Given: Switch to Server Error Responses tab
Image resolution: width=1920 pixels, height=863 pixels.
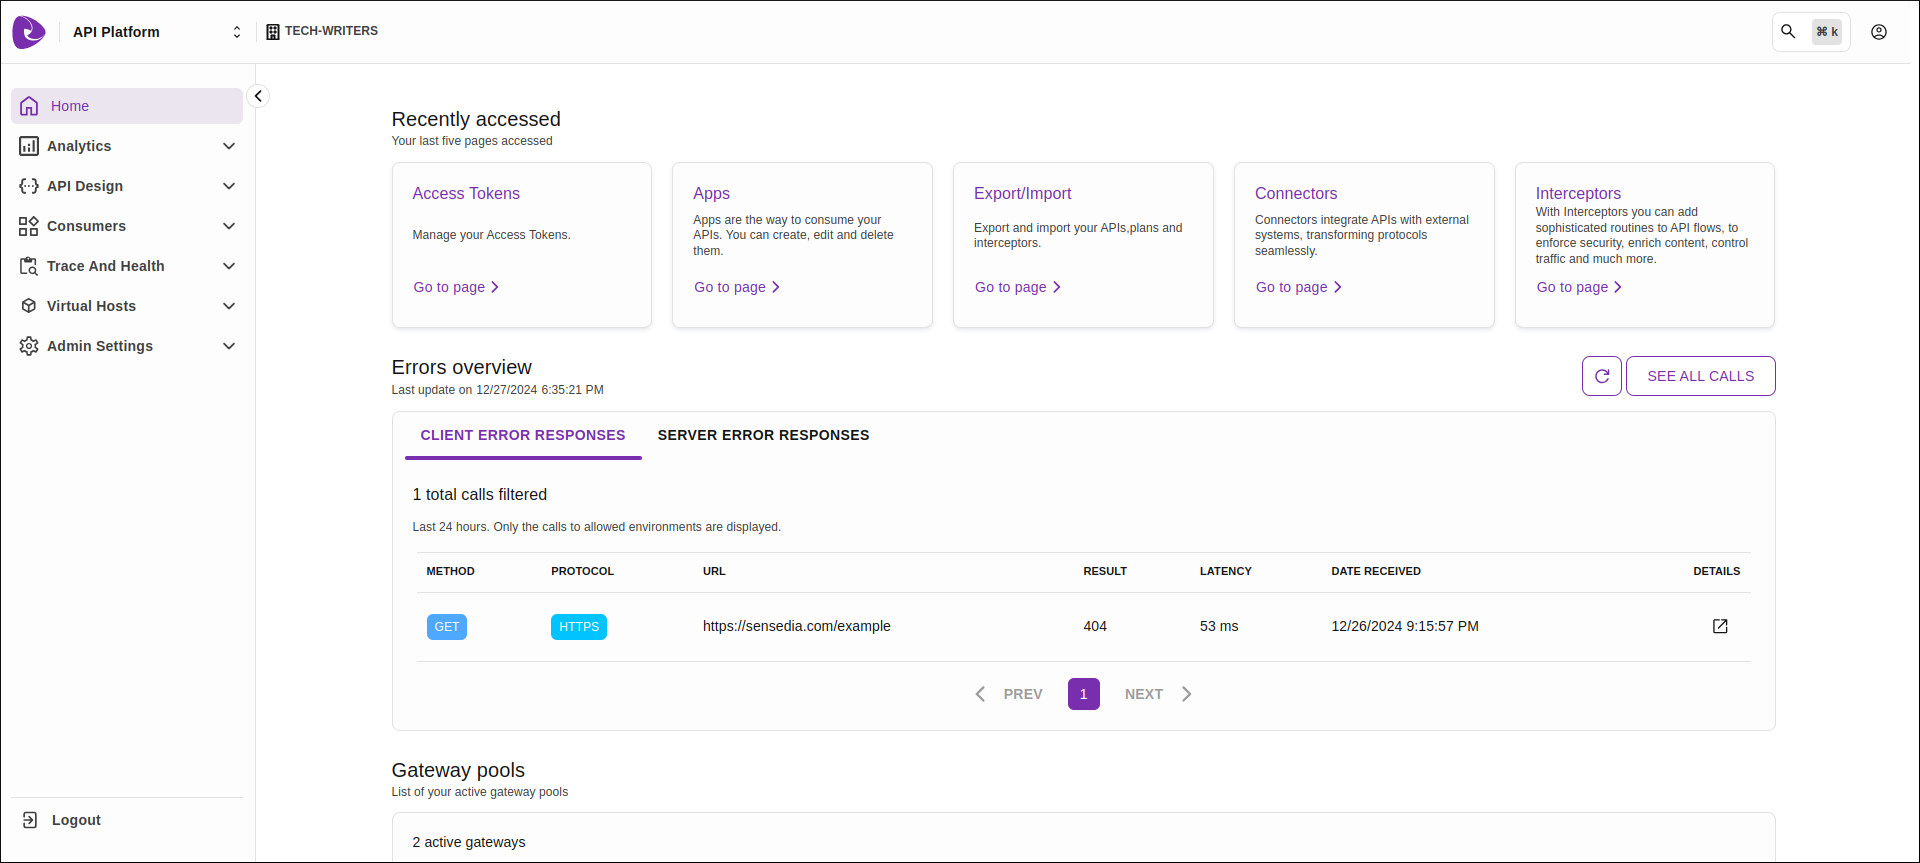Looking at the screenshot, I should click(763, 435).
